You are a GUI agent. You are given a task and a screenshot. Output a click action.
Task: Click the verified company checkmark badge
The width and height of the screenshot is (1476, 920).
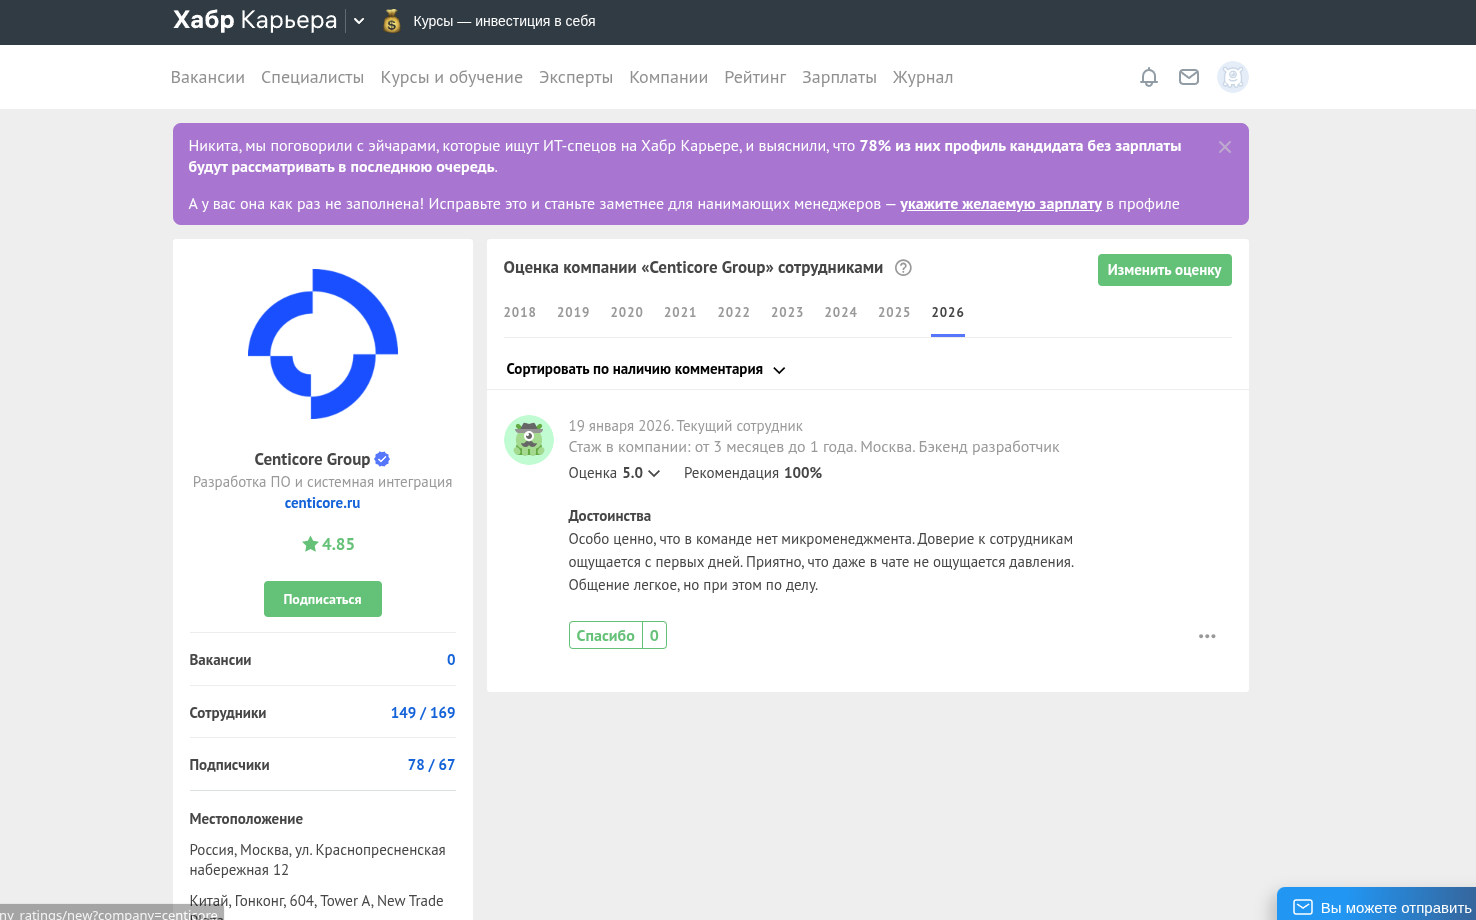click(382, 459)
